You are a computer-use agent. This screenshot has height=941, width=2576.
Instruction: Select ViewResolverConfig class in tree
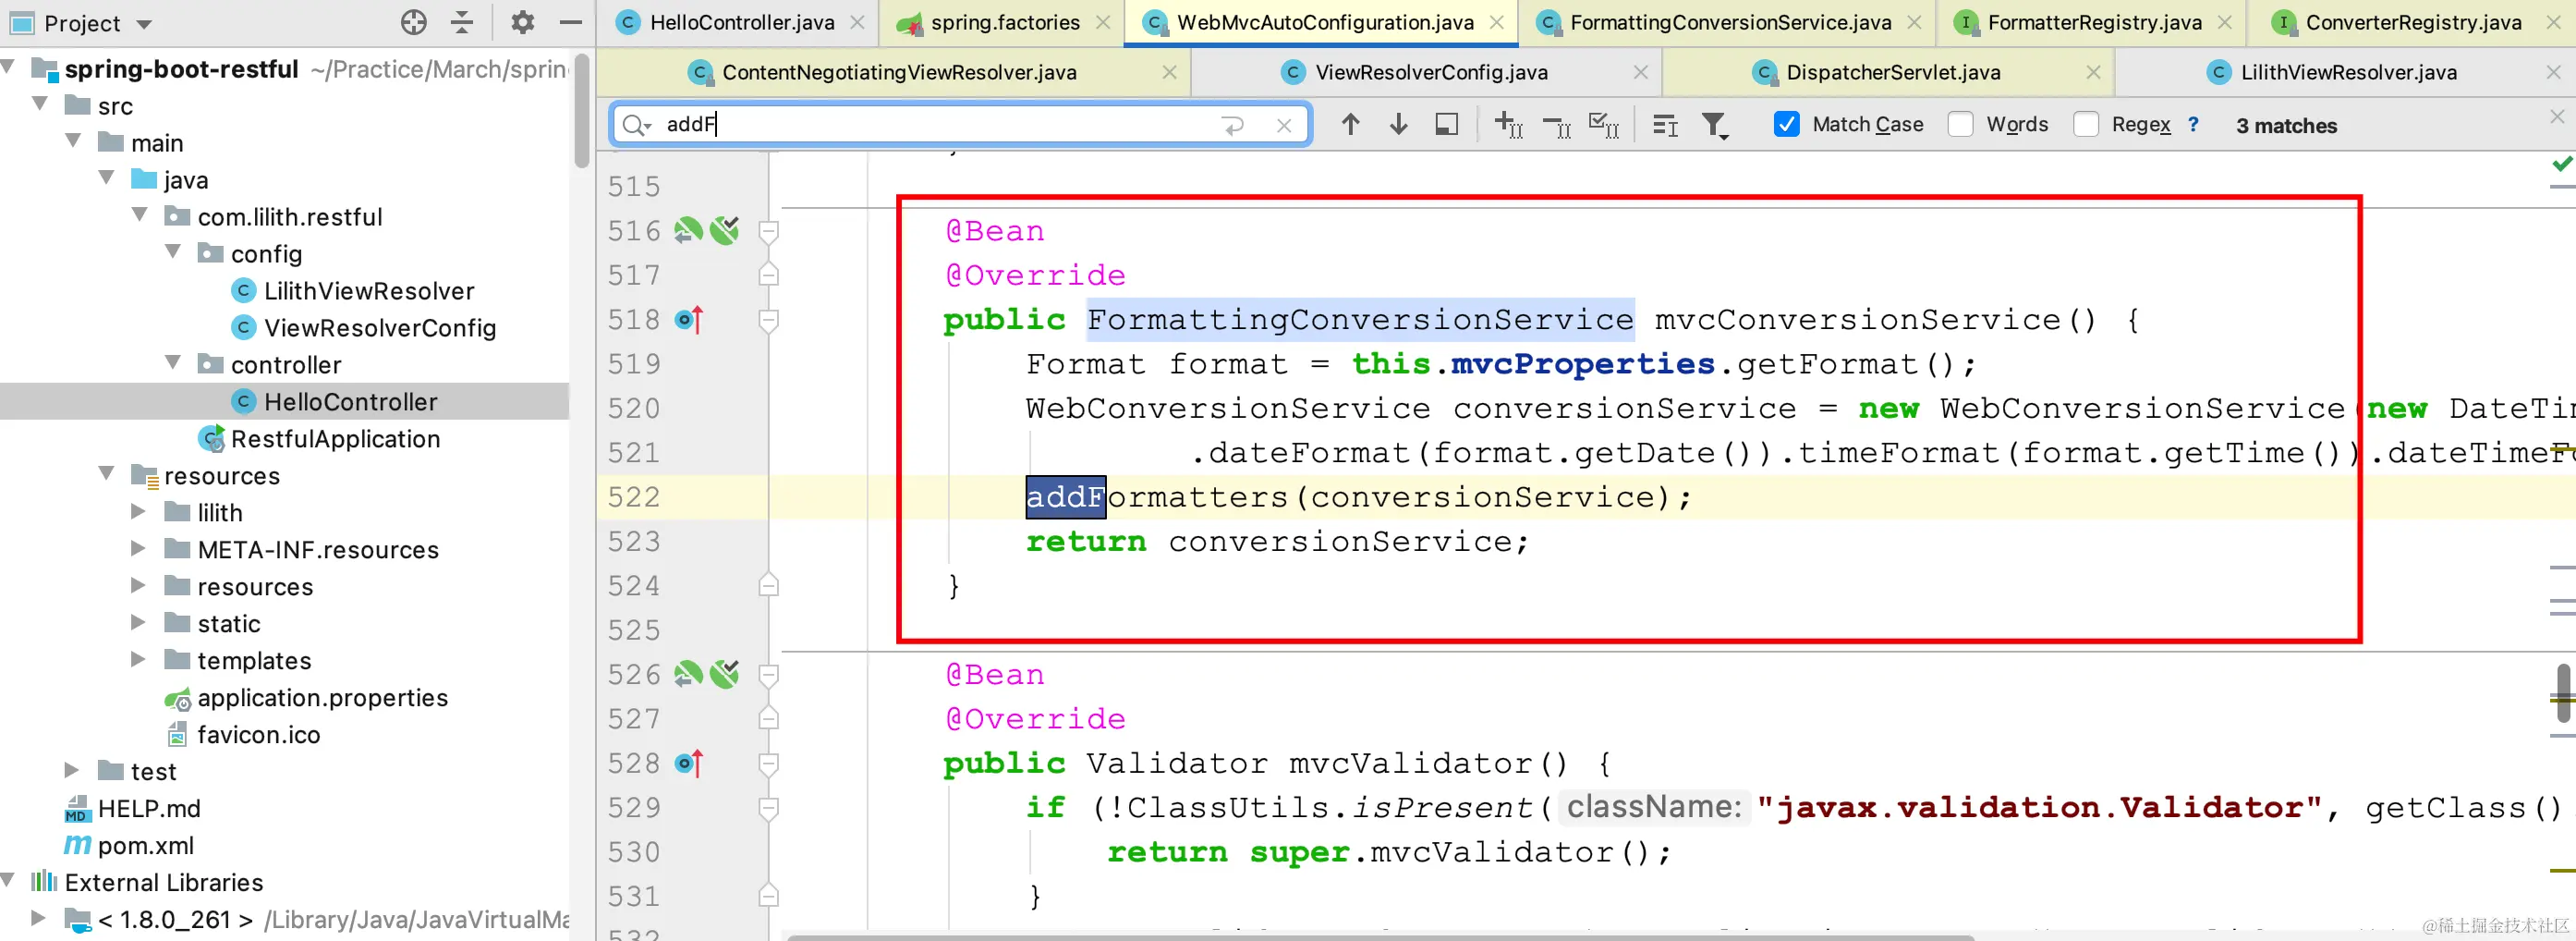coord(379,328)
